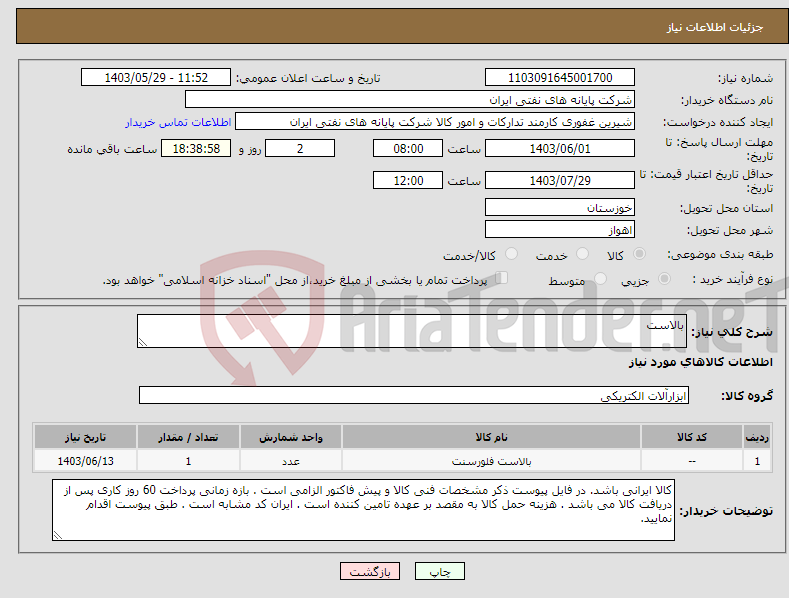789x598 pixels.
Task: Click the remaining time field 18:38:58
Action: [x=196, y=148]
